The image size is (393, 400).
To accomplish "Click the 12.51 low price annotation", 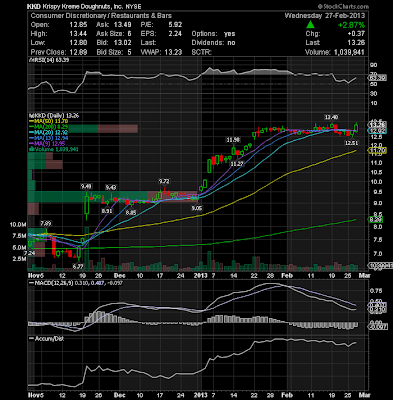I will point(352,143).
